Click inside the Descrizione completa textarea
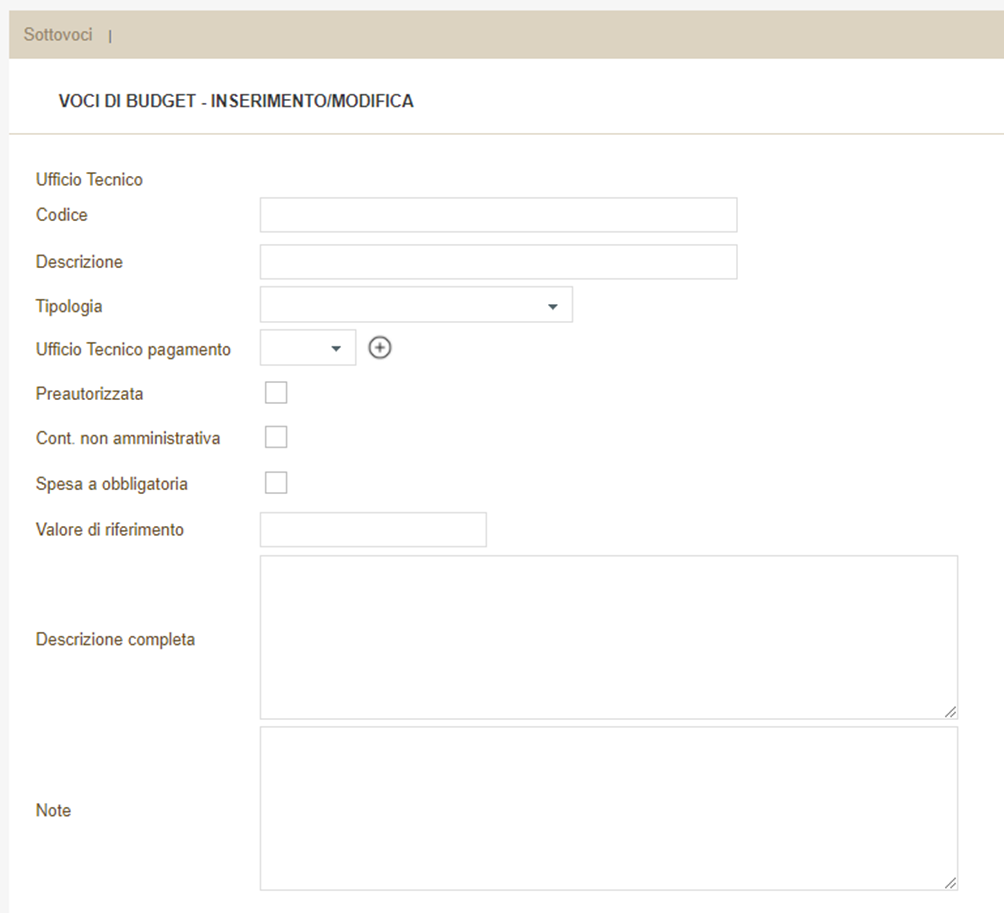1004x913 pixels. point(608,637)
